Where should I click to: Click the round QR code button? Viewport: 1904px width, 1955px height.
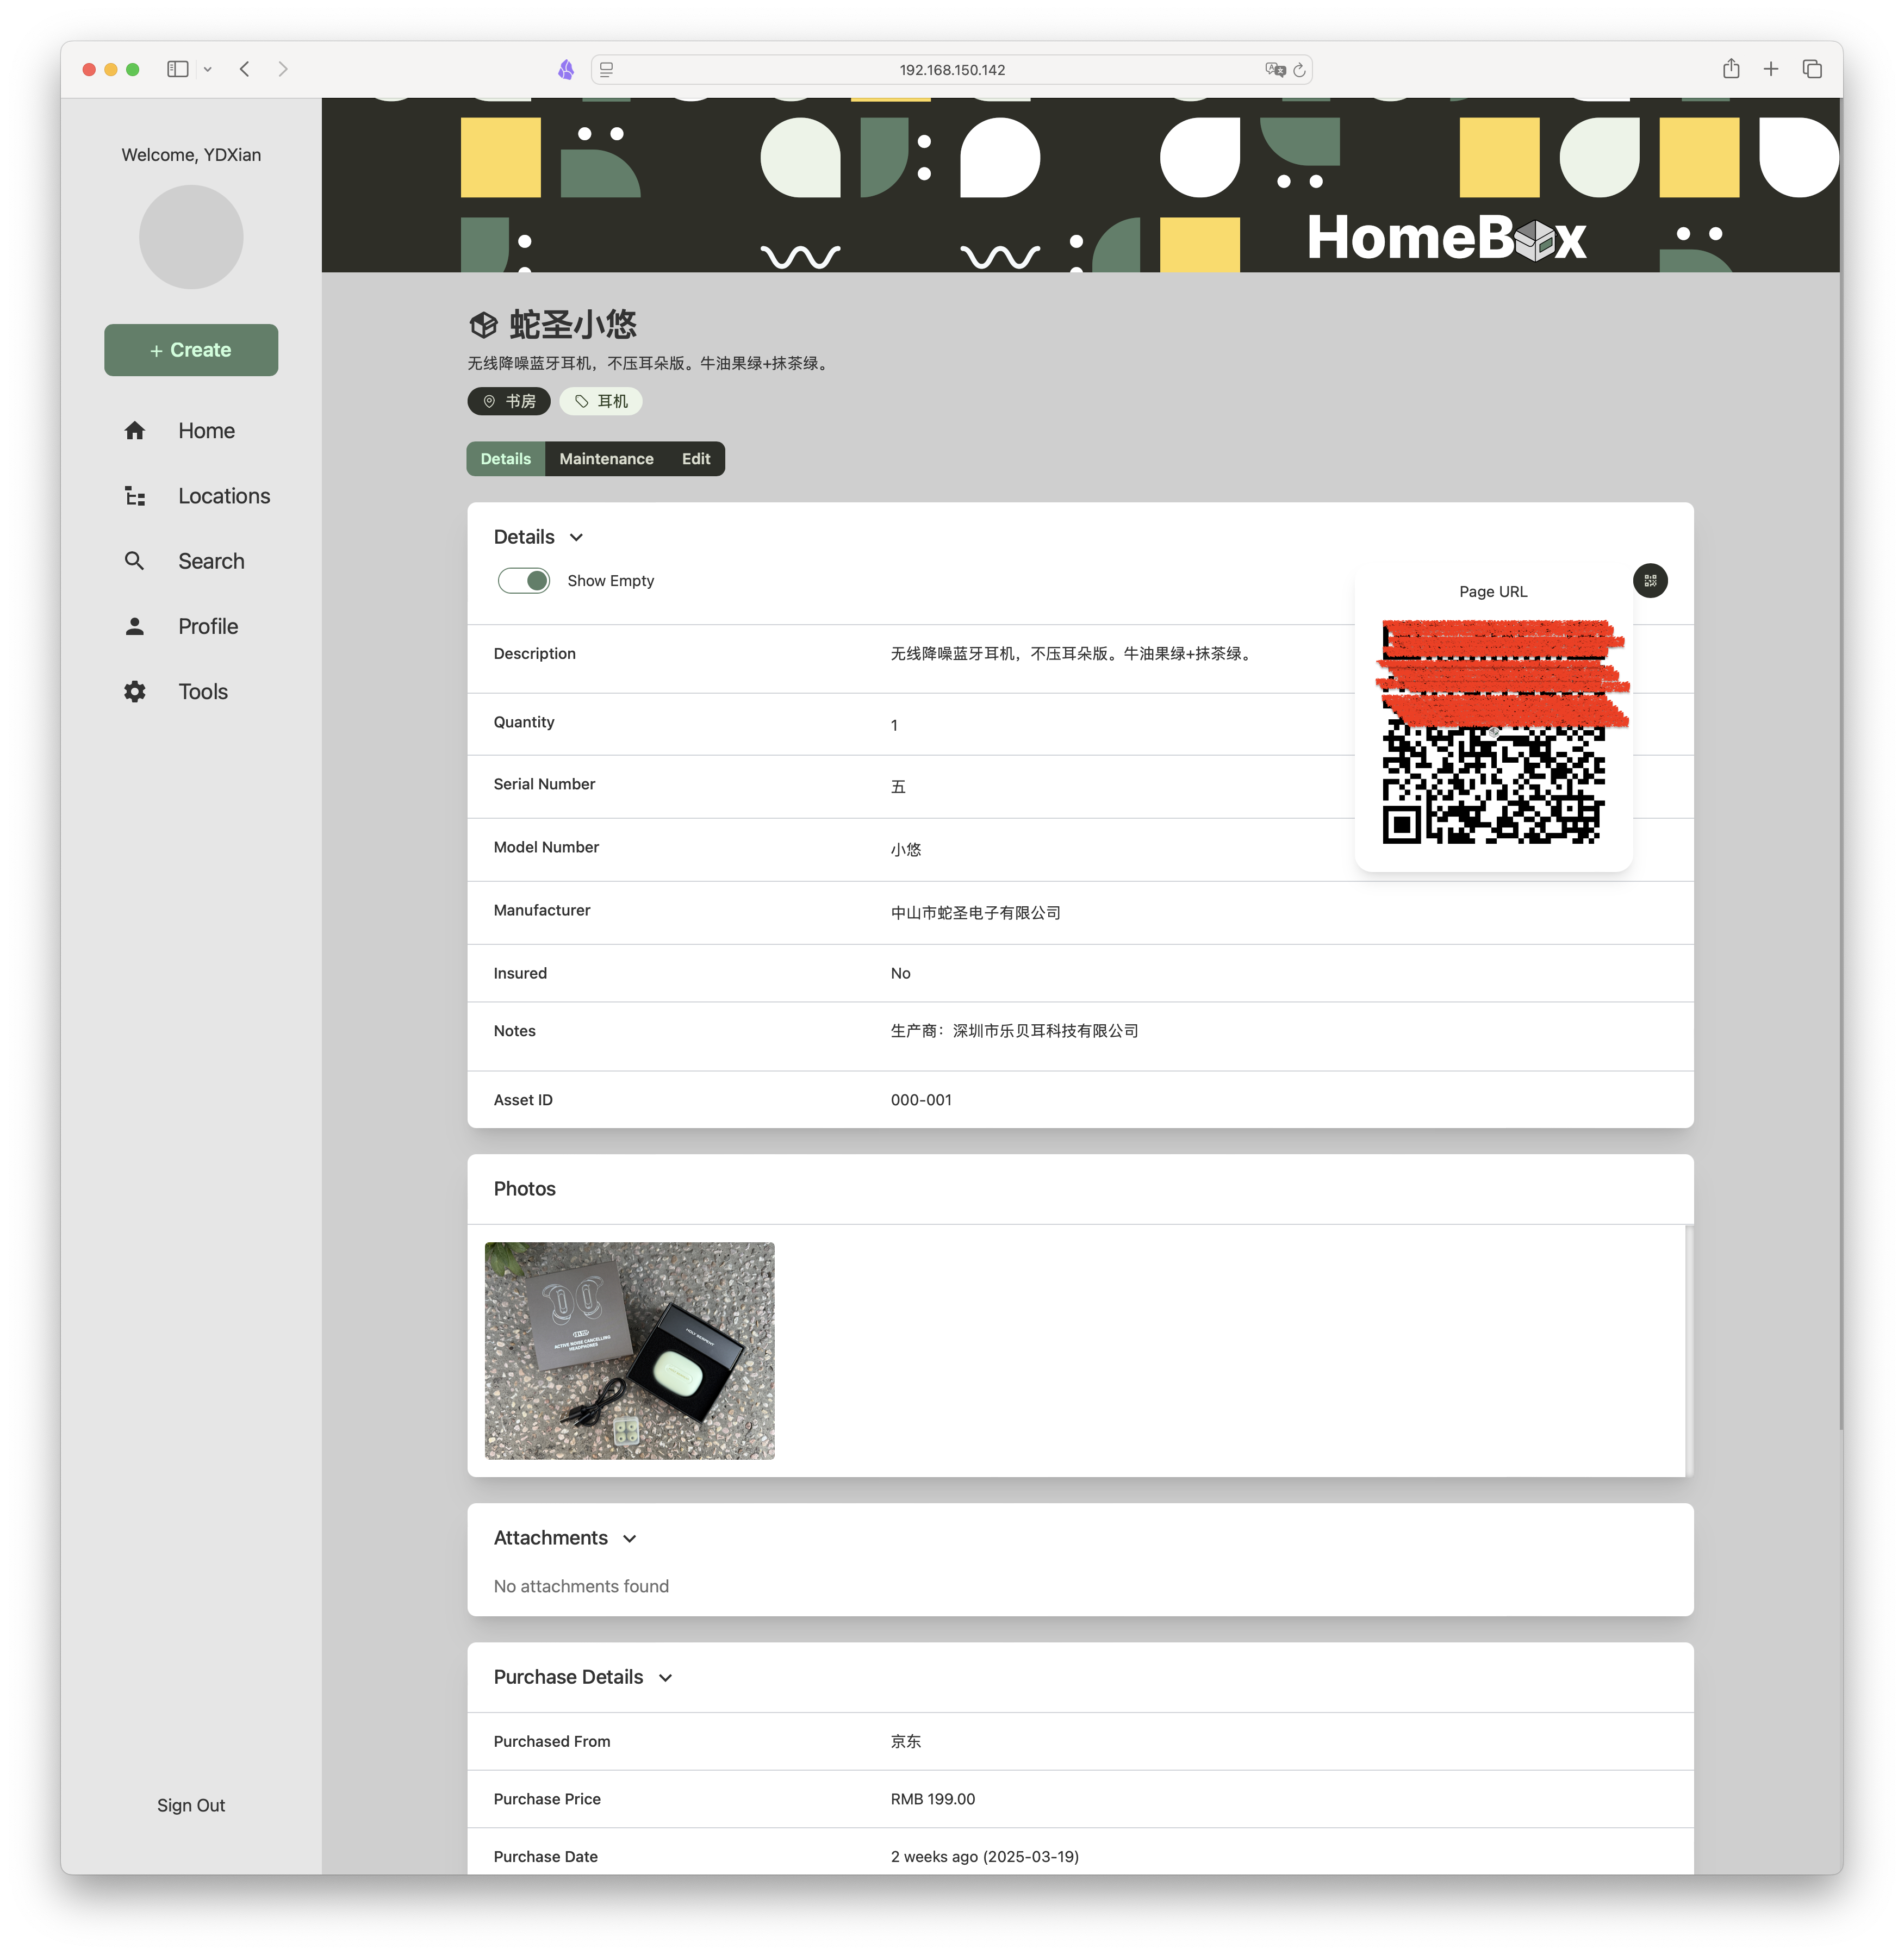[1650, 581]
